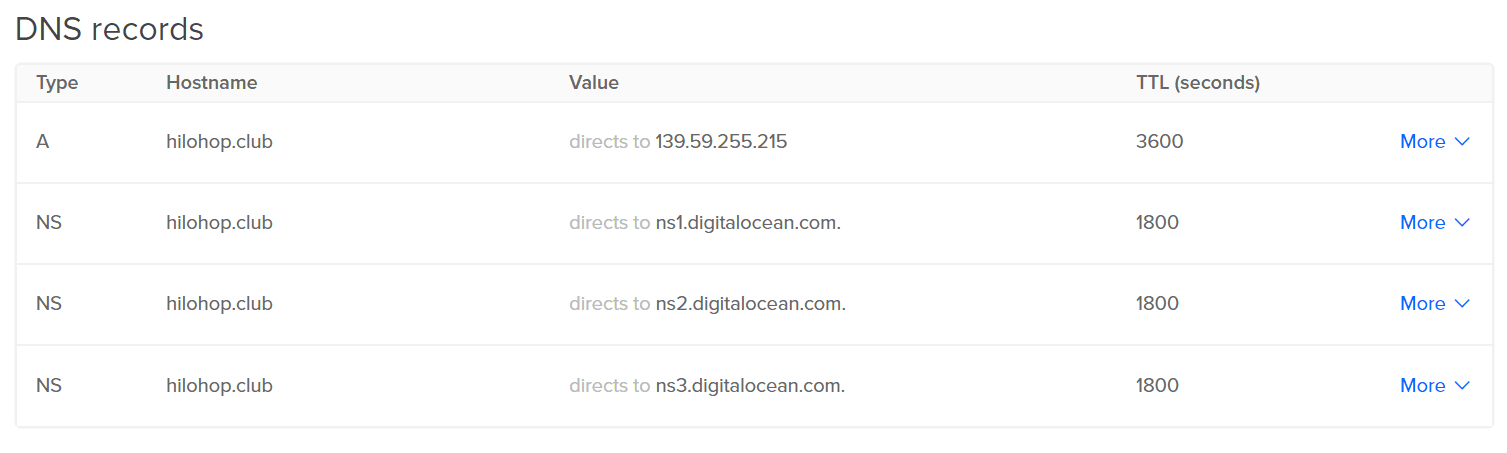The height and width of the screenshot is (453, 1507).
Task: Click the ns1.digitalocean.com. value
Action: [748, 223]
